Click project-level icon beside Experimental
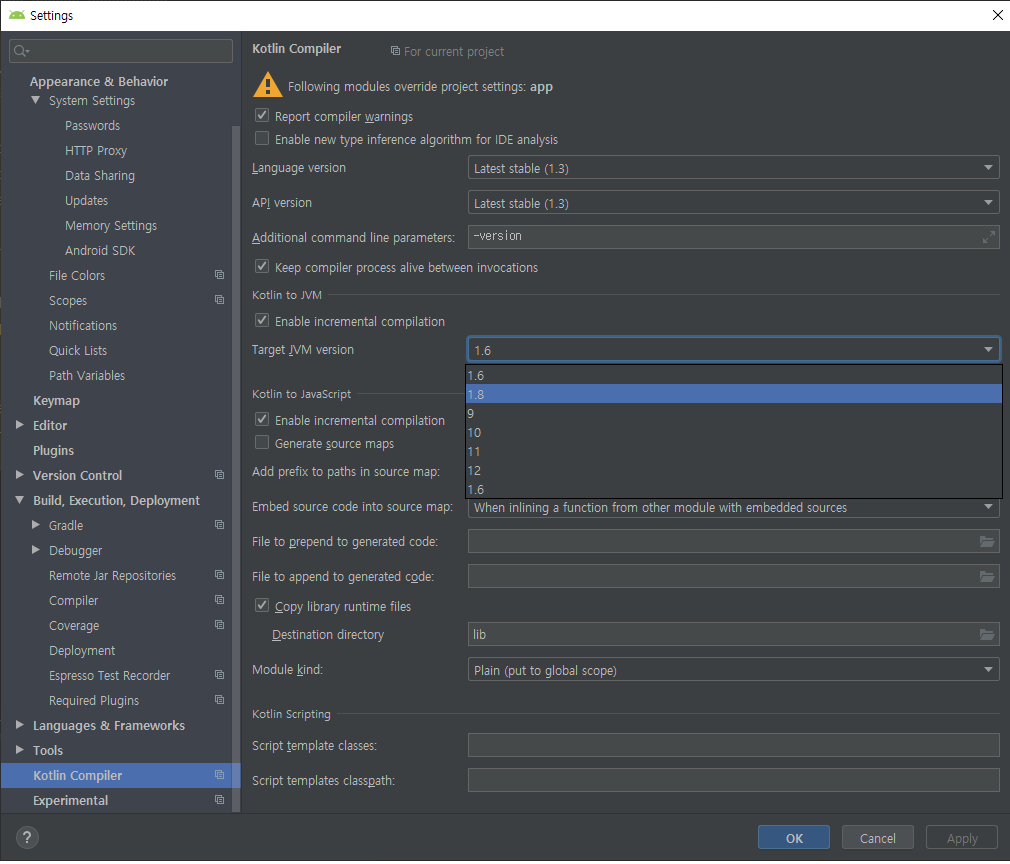 (220, 800)
